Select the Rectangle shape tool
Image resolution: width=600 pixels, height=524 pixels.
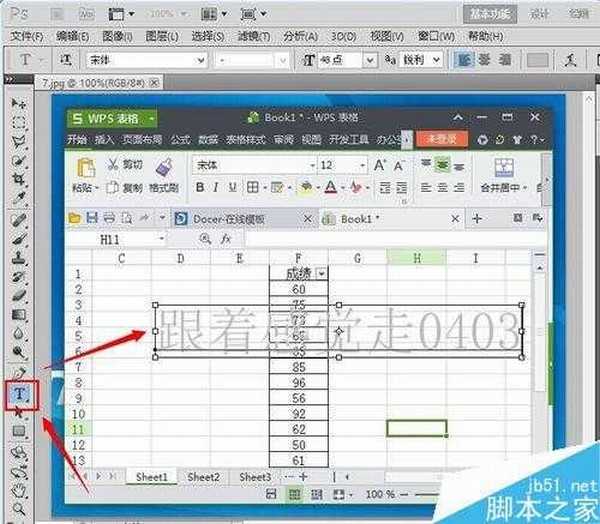click(x=19, y=431)
